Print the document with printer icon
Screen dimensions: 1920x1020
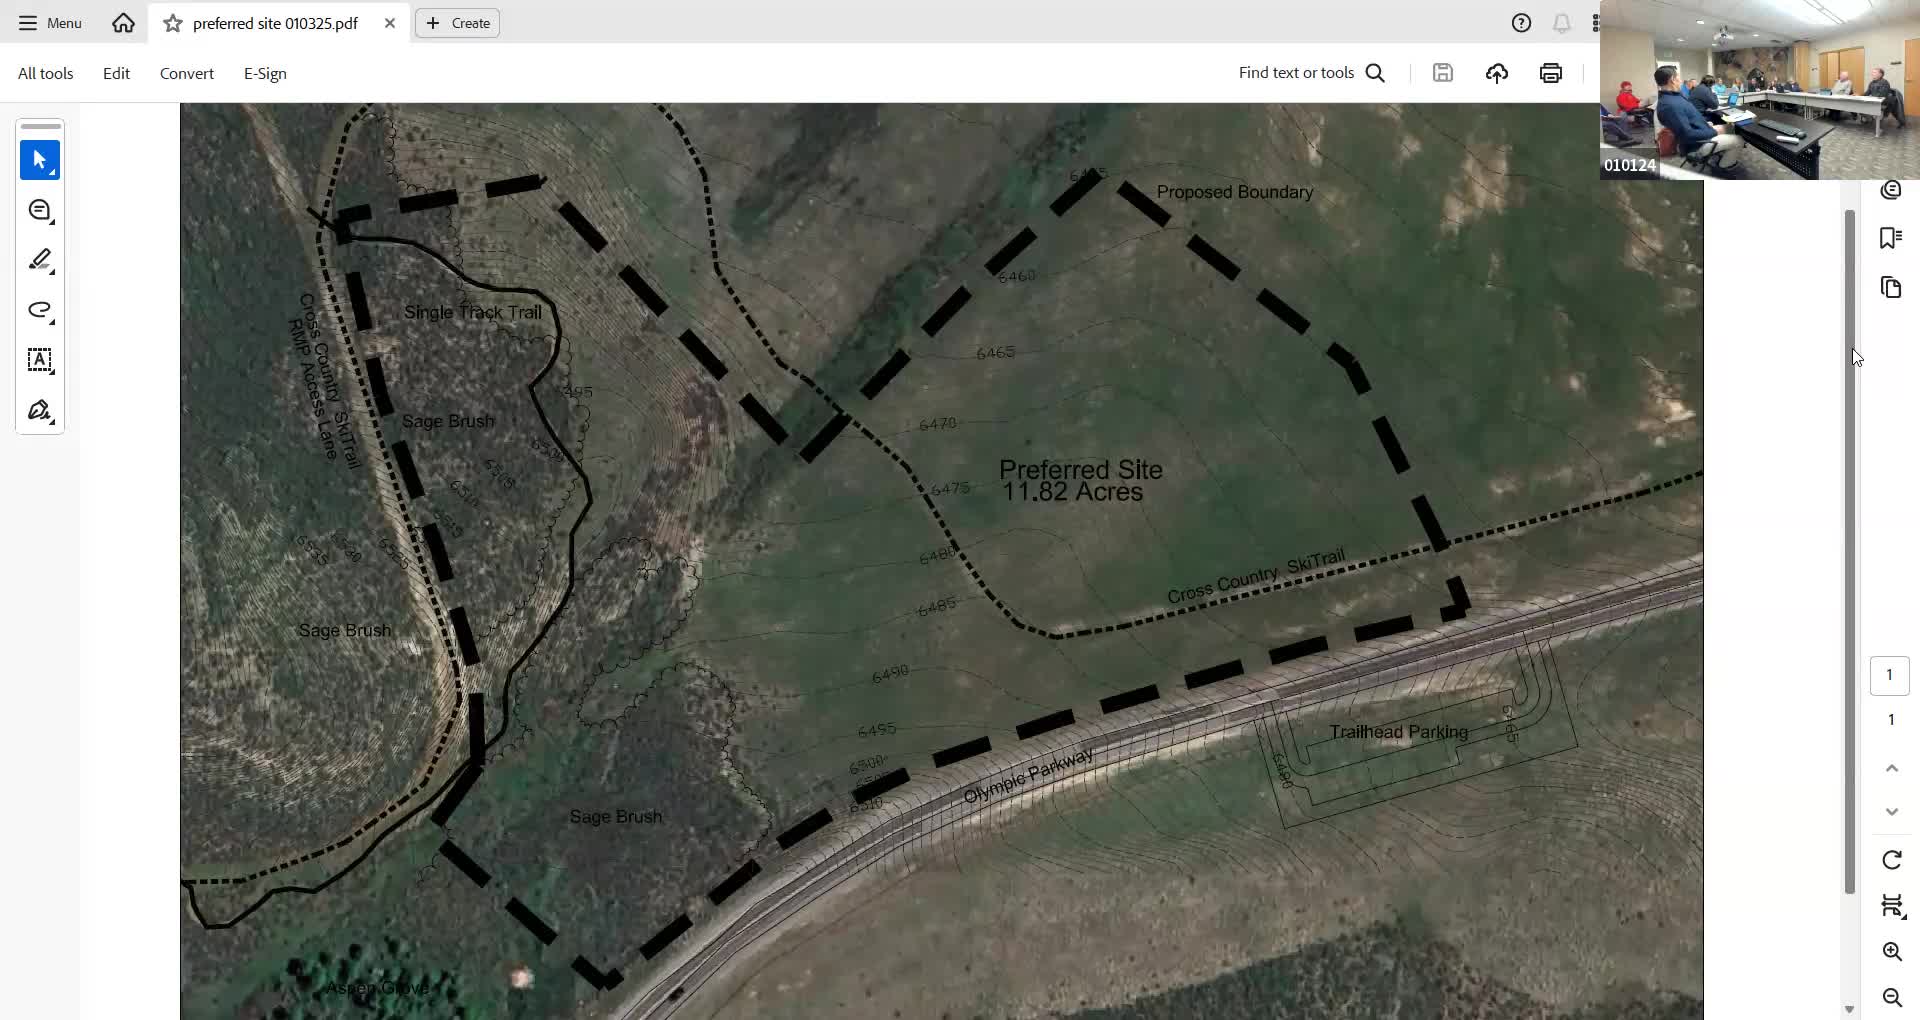coord(1551,73)
